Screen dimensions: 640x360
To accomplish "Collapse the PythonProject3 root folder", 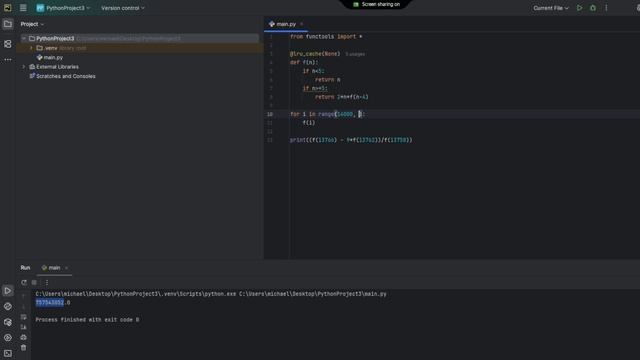I will [24, 38].
